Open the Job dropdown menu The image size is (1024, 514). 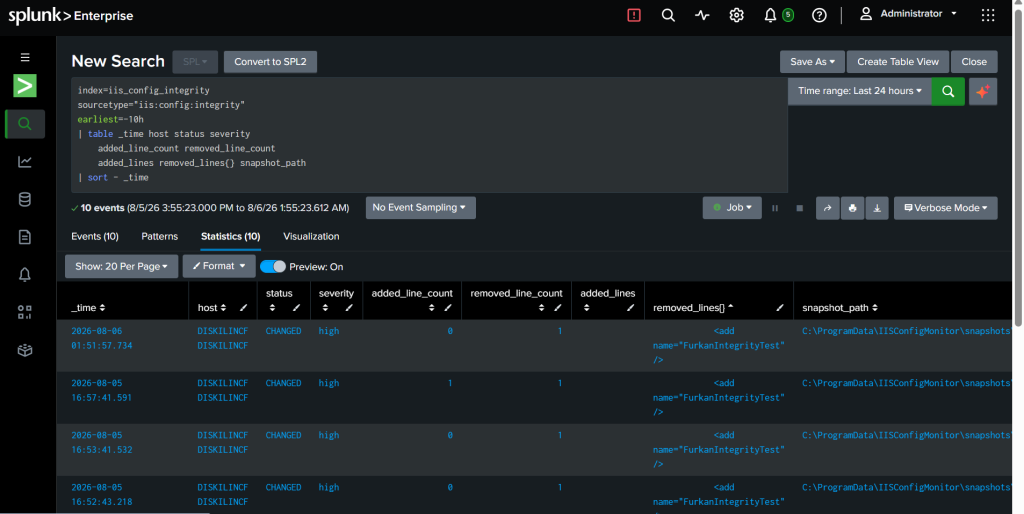point(732,208)
